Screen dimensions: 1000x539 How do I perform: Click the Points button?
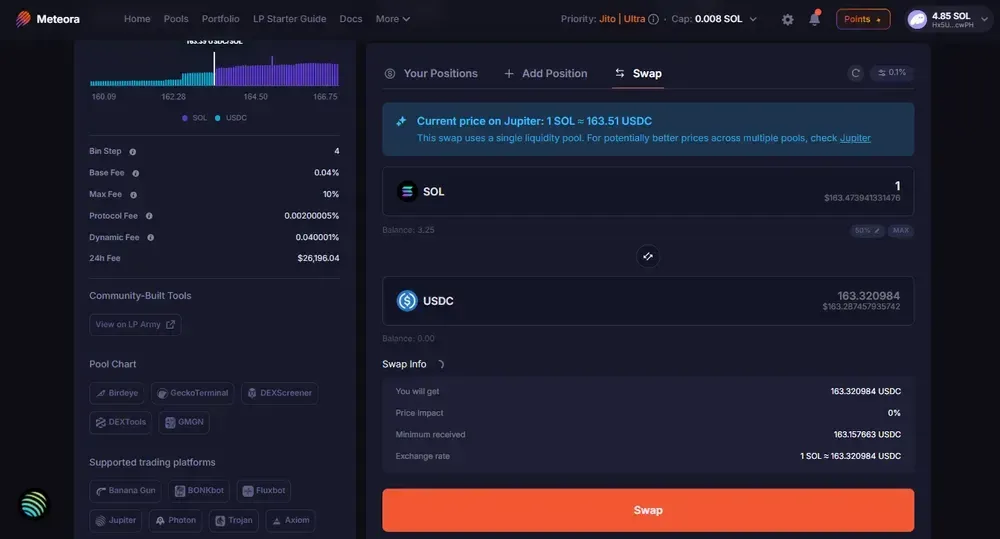[863, 19]
